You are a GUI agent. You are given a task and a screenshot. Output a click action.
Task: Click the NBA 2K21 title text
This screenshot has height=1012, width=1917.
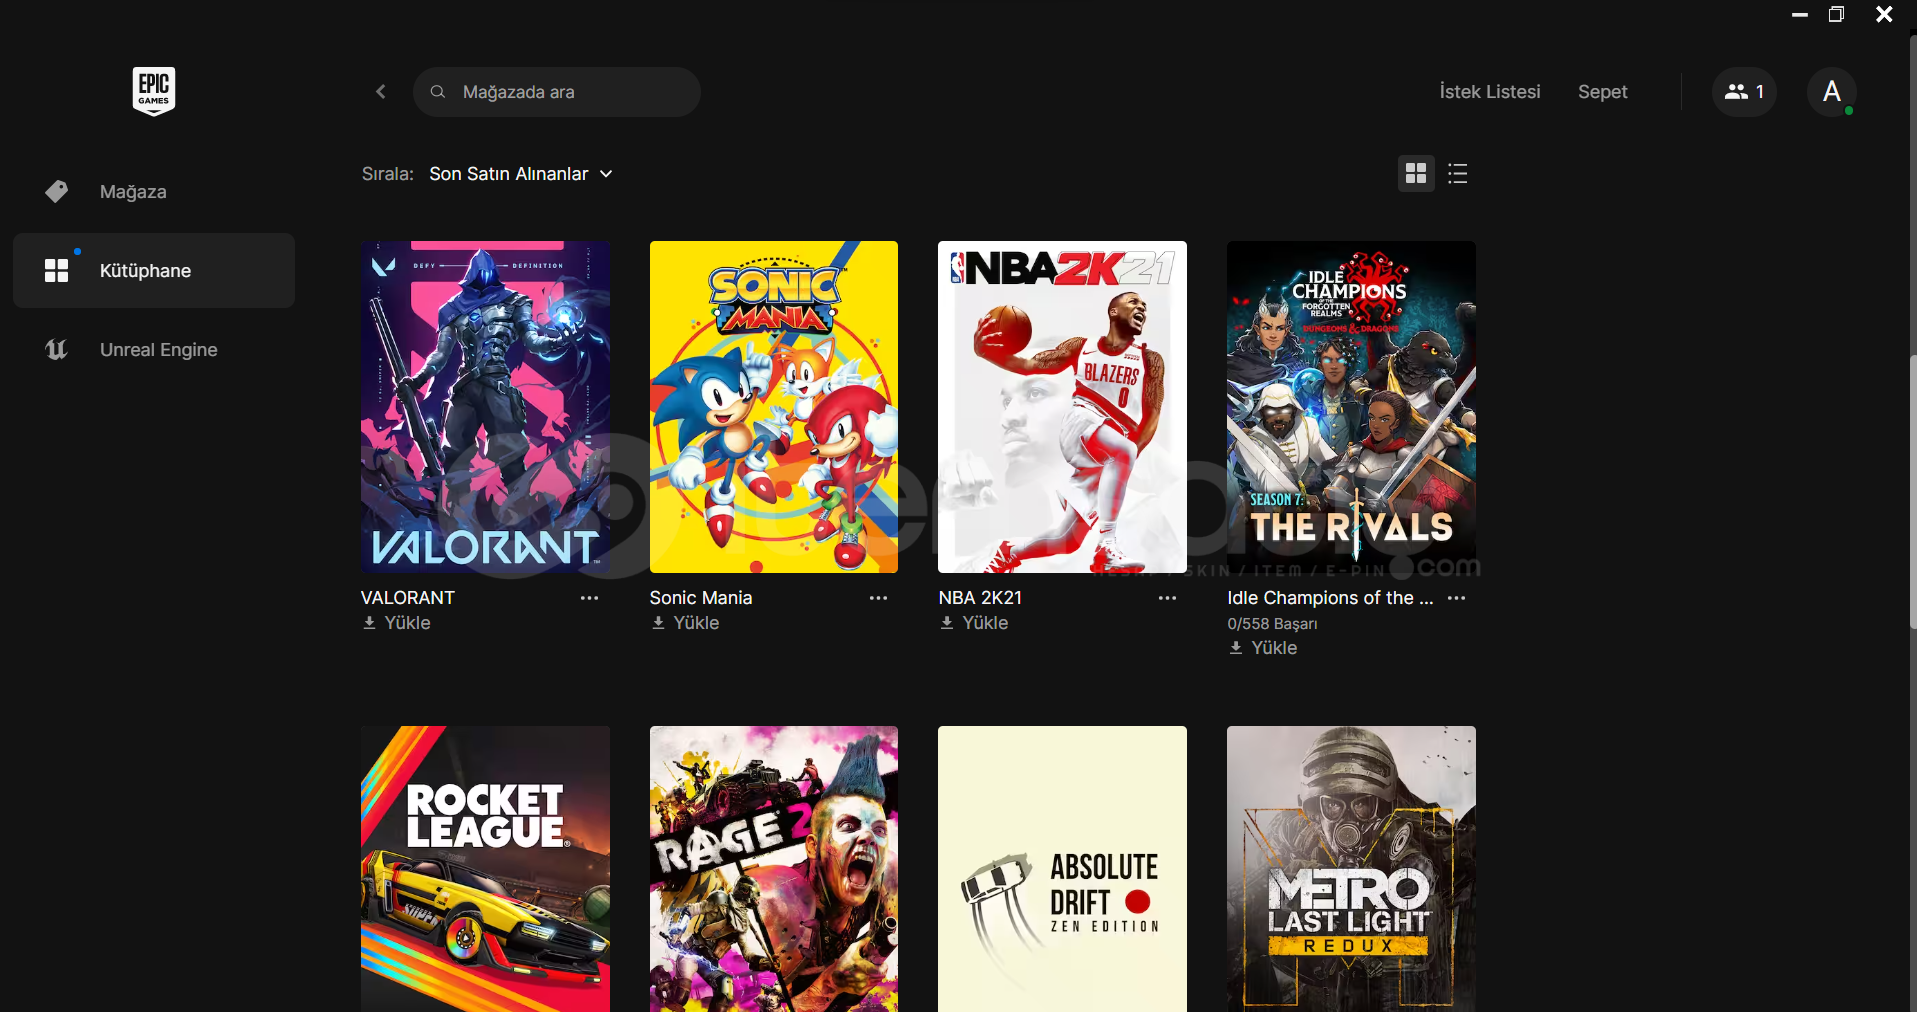980,598
